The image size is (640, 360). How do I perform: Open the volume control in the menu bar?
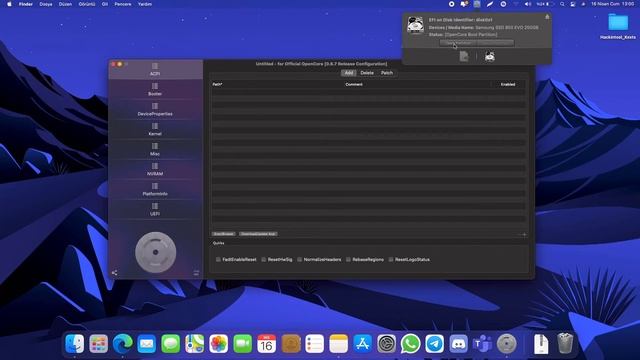click(528, 4)
